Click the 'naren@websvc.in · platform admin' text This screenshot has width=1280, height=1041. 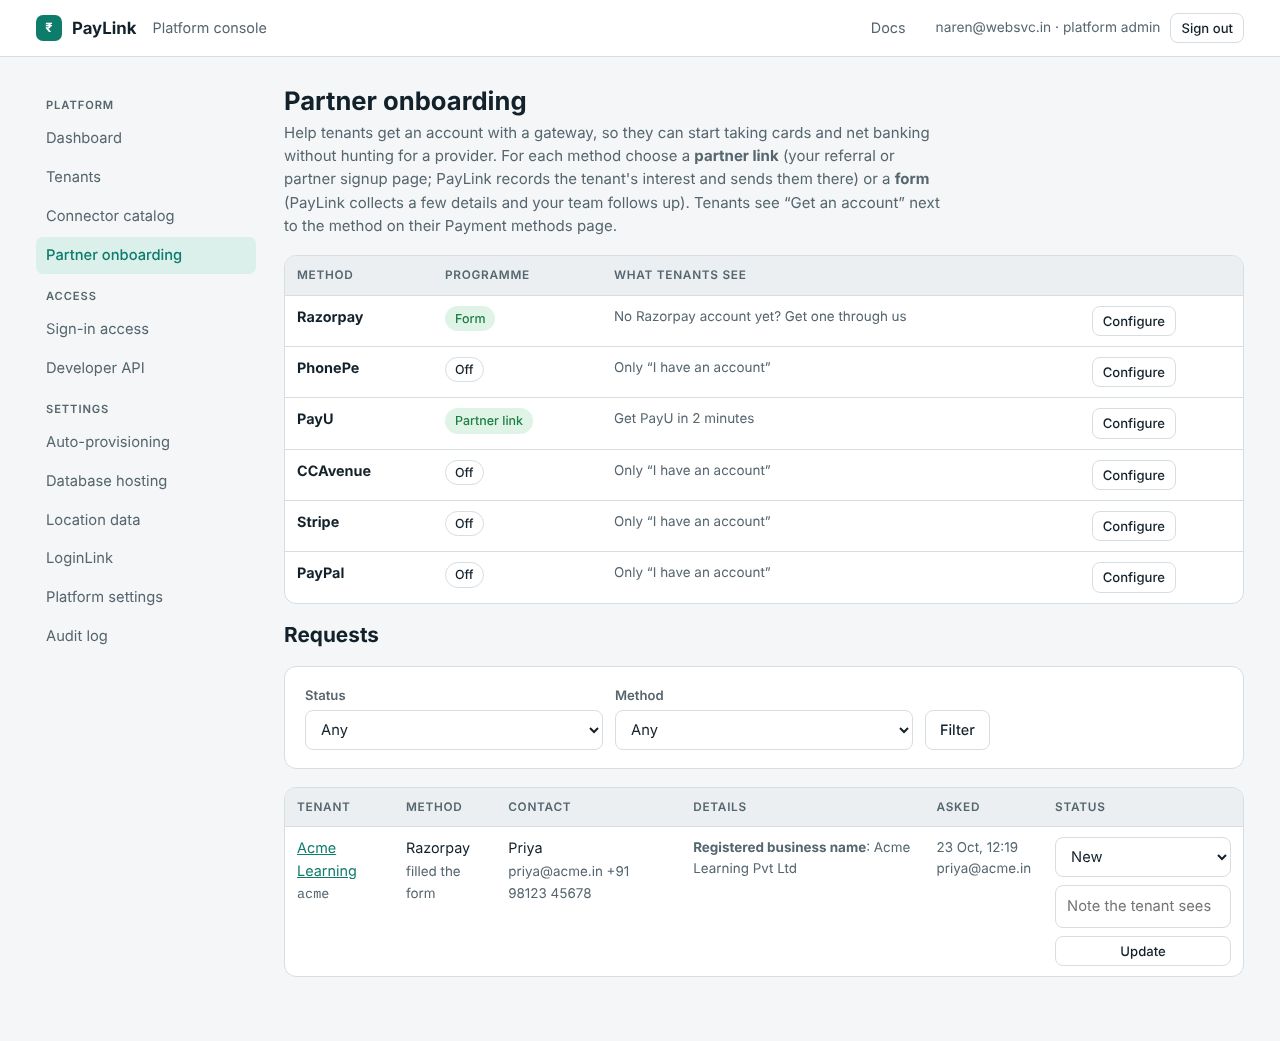tap(1048, 27)
